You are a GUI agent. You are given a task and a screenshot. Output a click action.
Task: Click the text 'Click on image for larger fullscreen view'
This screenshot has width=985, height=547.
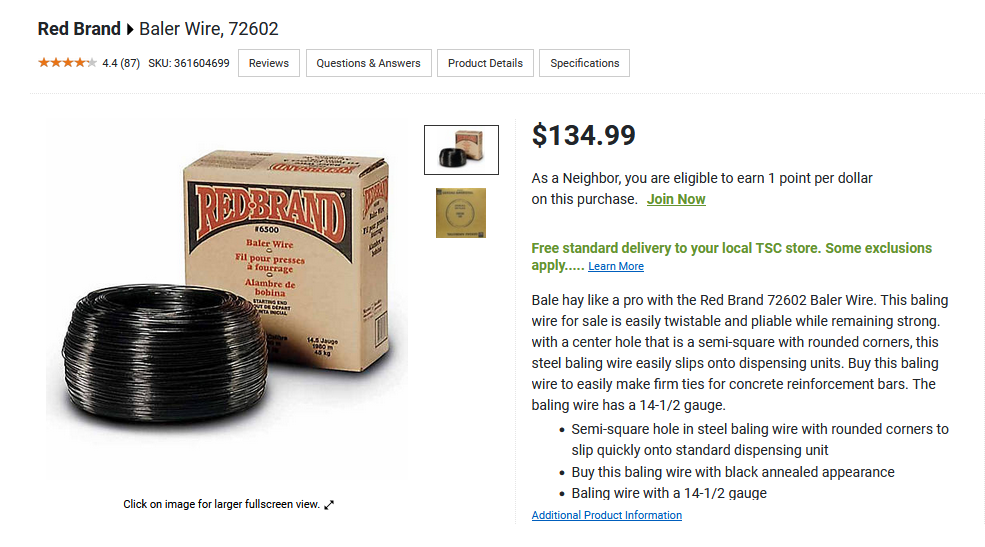[x=220, y=504]
